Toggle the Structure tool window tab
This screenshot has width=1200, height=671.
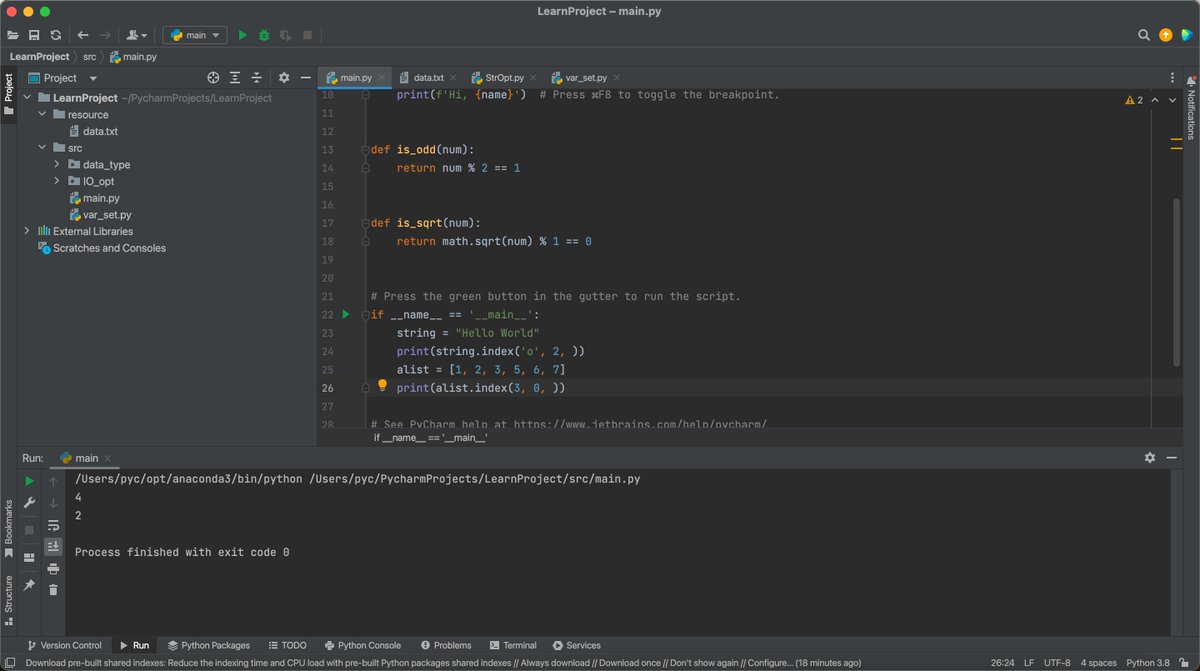point(8,600)
